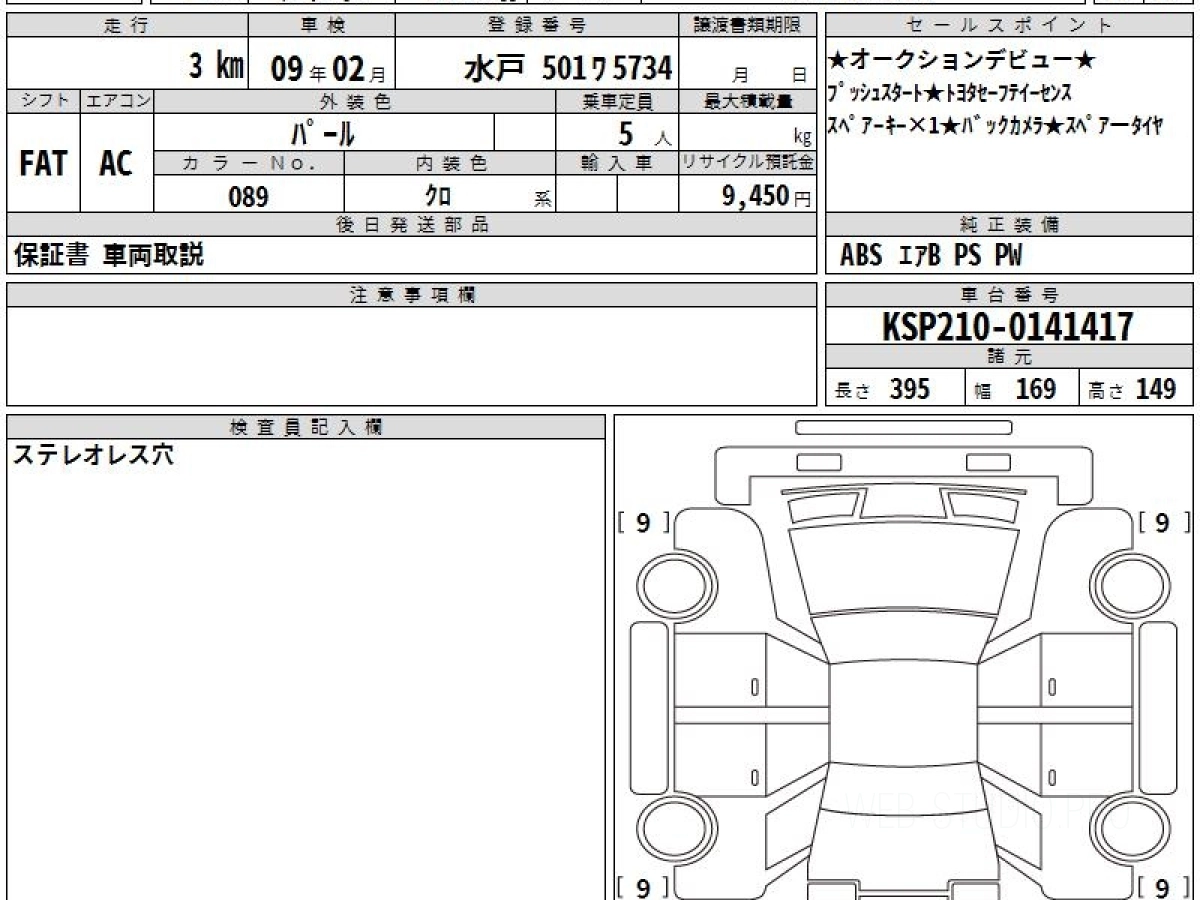Screen dimensions: 1200x900
Task: Click the "内装色" header
Action: click(x=450, y=163)
